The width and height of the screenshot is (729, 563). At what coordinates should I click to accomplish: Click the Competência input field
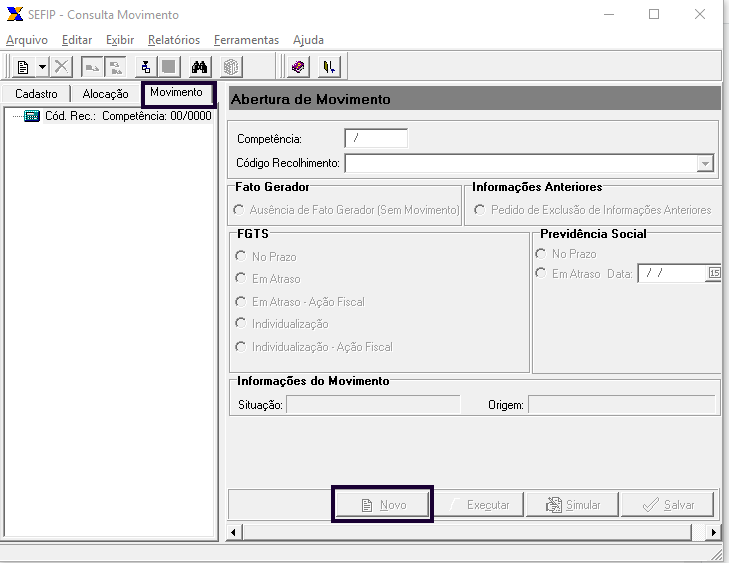376,138
